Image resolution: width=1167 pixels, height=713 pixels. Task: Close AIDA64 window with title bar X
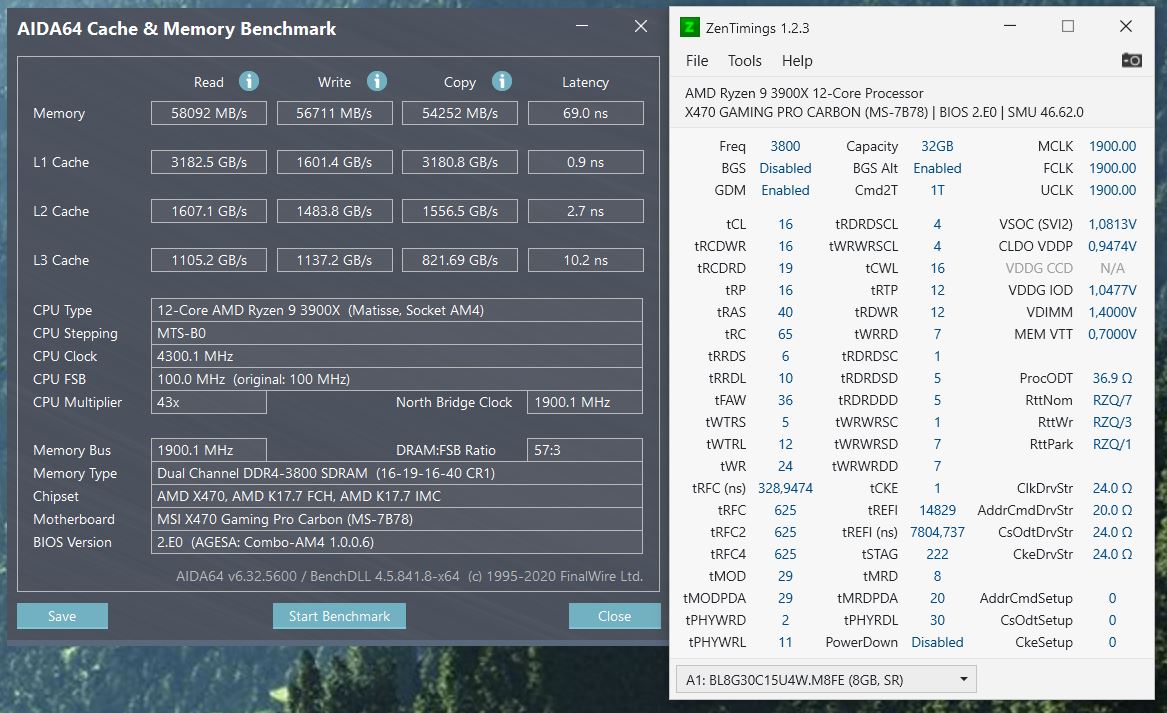click(641, 26)
